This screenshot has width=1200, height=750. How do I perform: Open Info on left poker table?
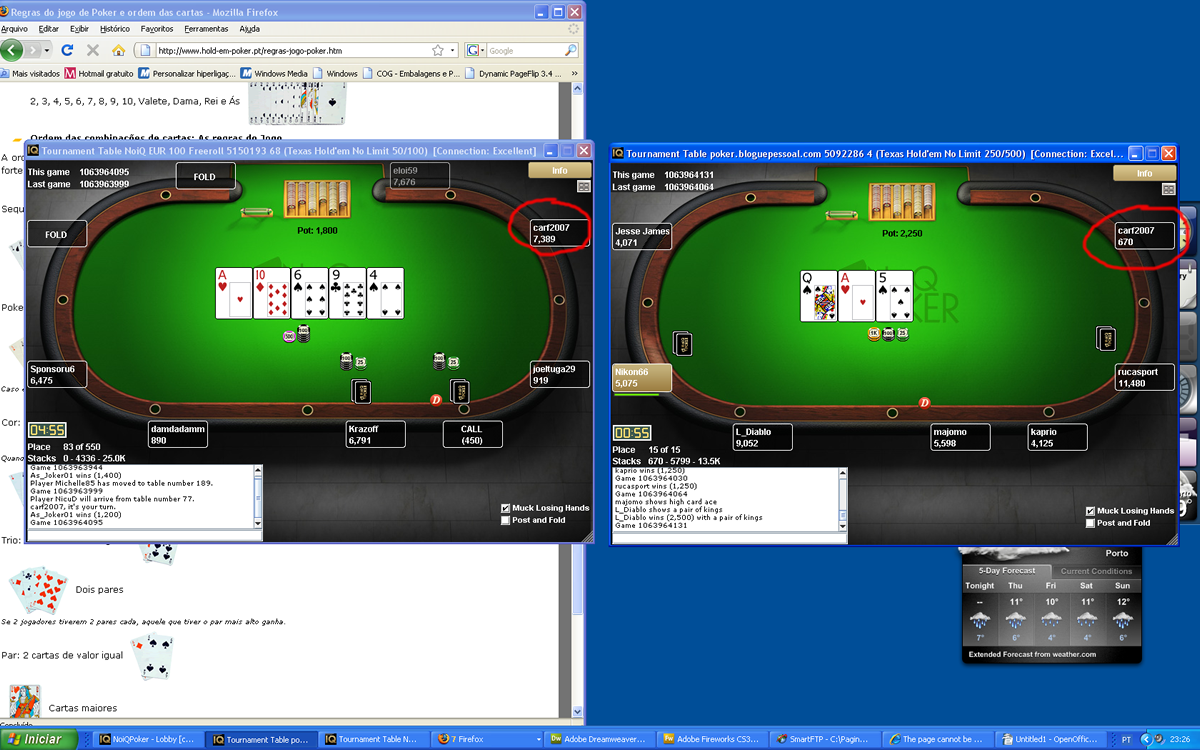click(559, 170)
